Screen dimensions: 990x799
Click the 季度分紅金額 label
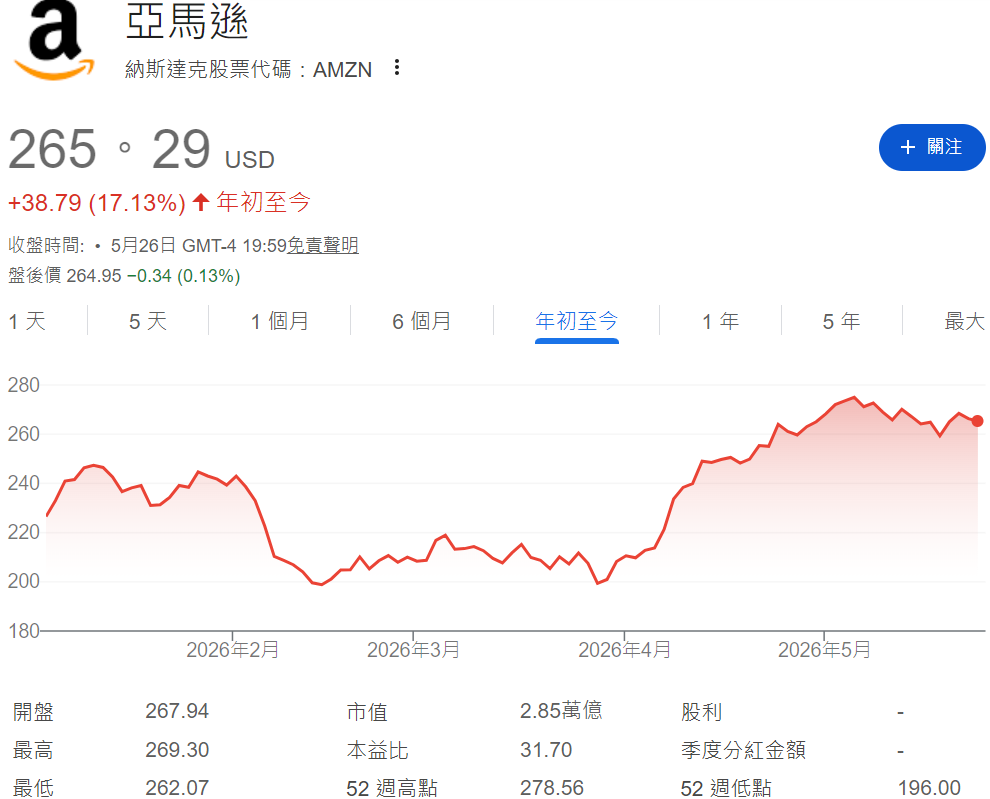click(743, 750)
